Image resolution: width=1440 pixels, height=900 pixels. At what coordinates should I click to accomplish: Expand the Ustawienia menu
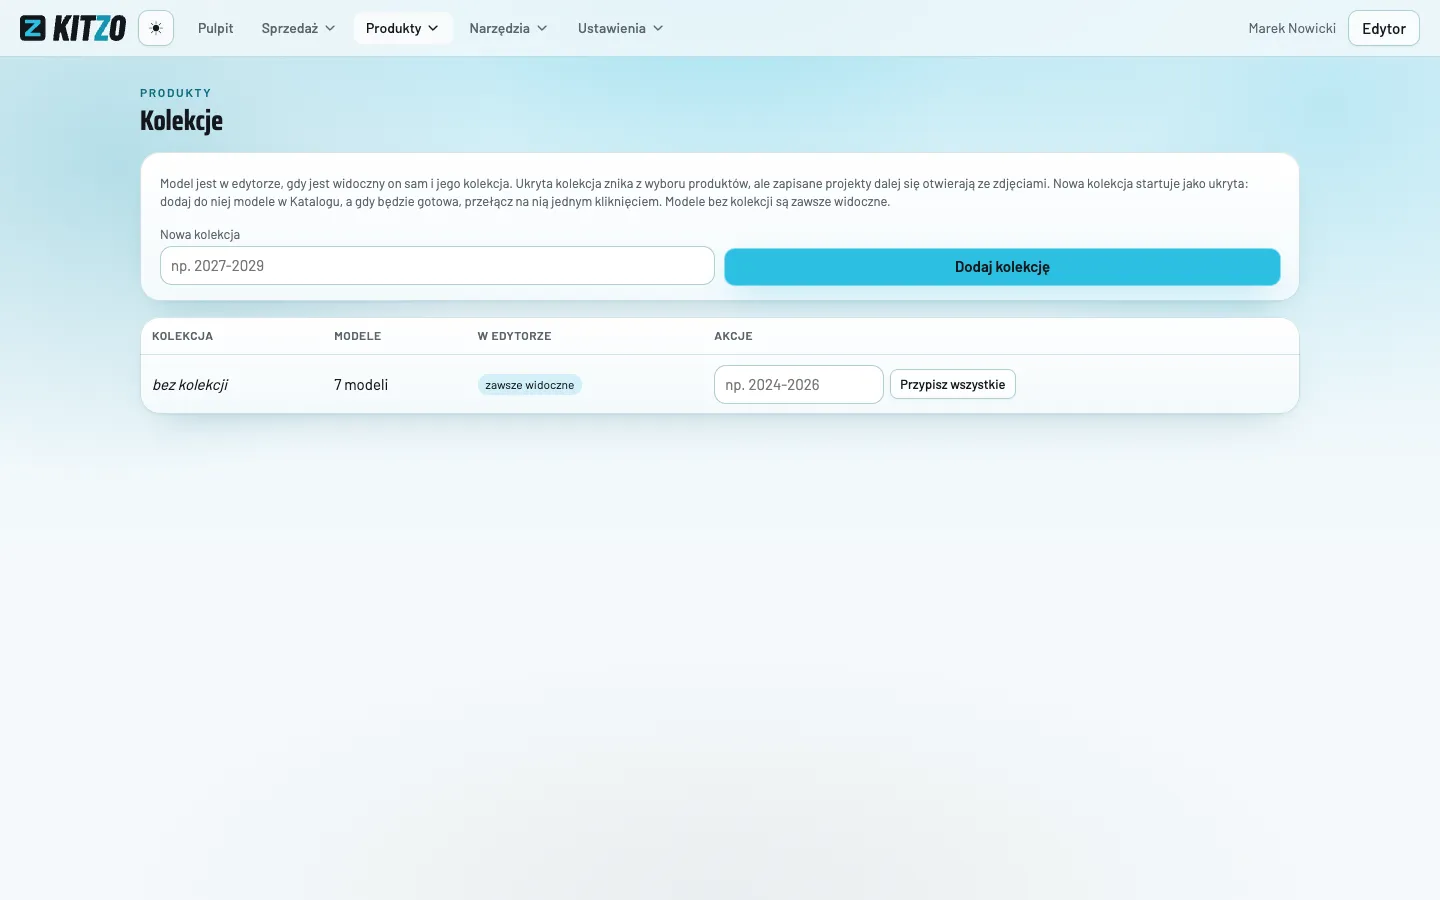(x=620, y=28)
